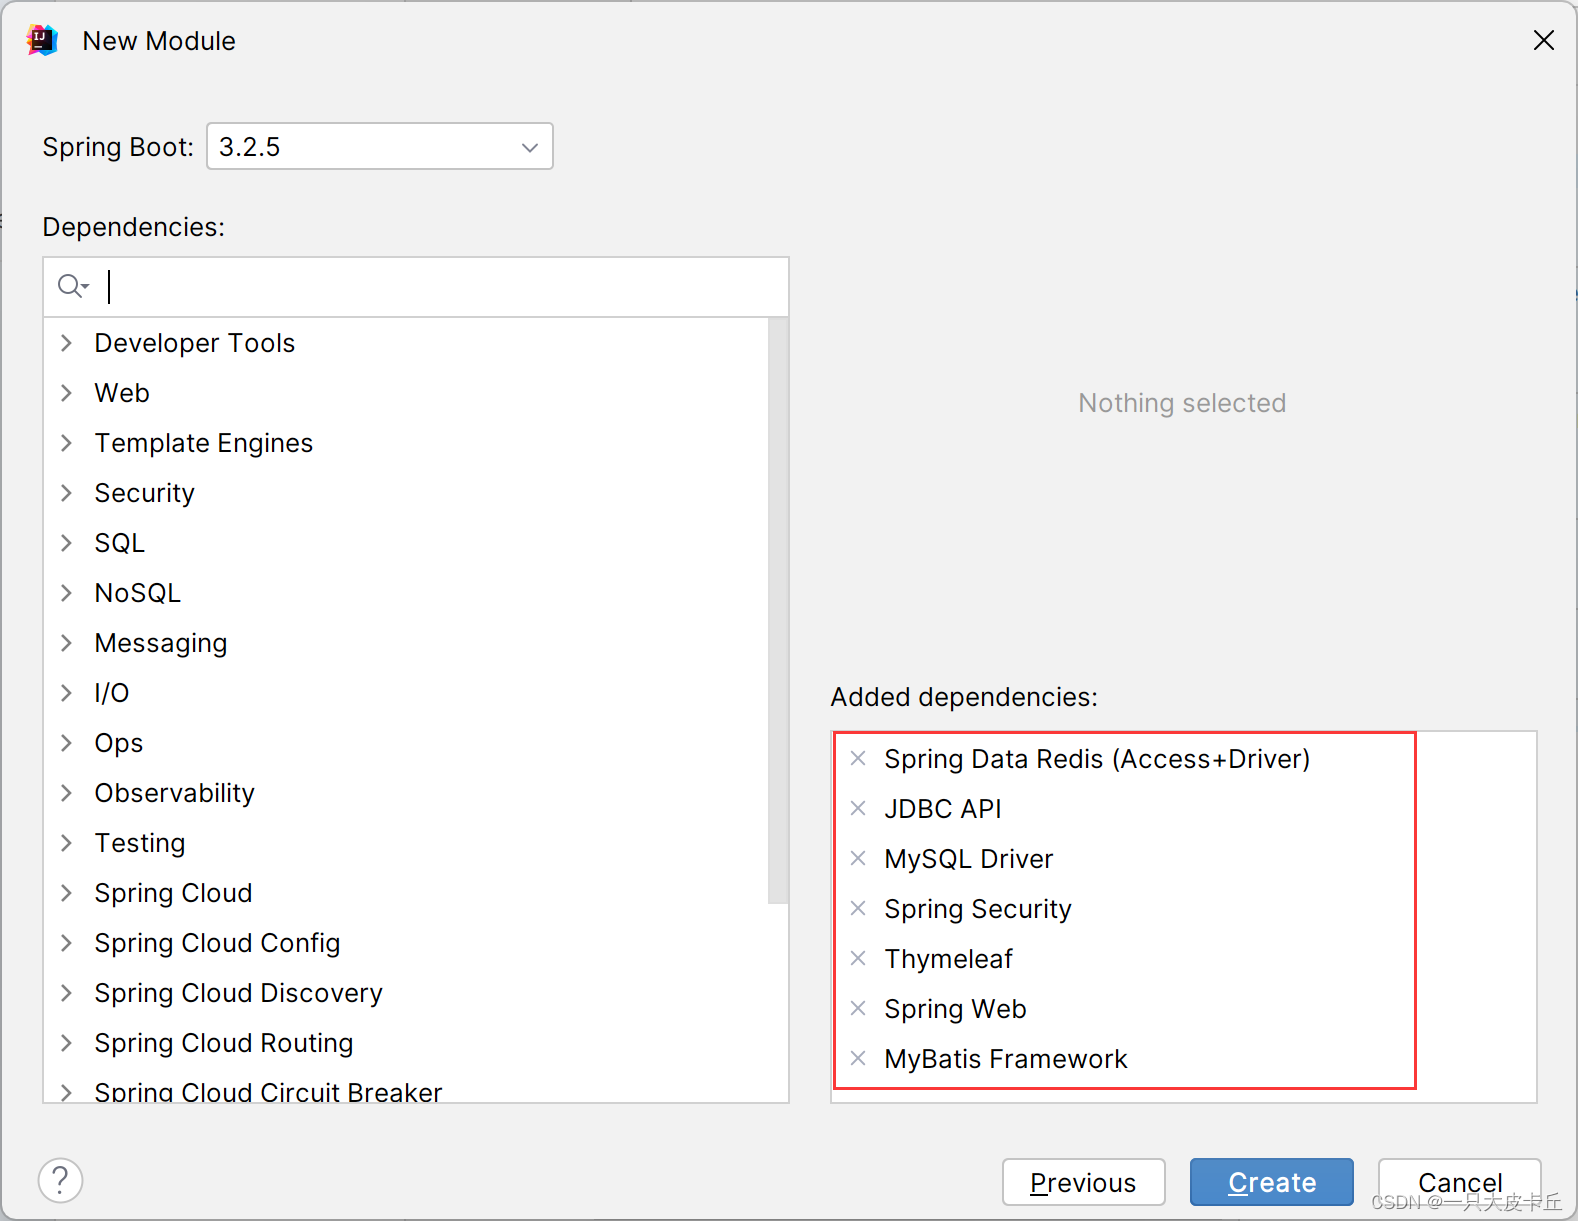Select the MySQL Driver added dependency

pos(969,859)
